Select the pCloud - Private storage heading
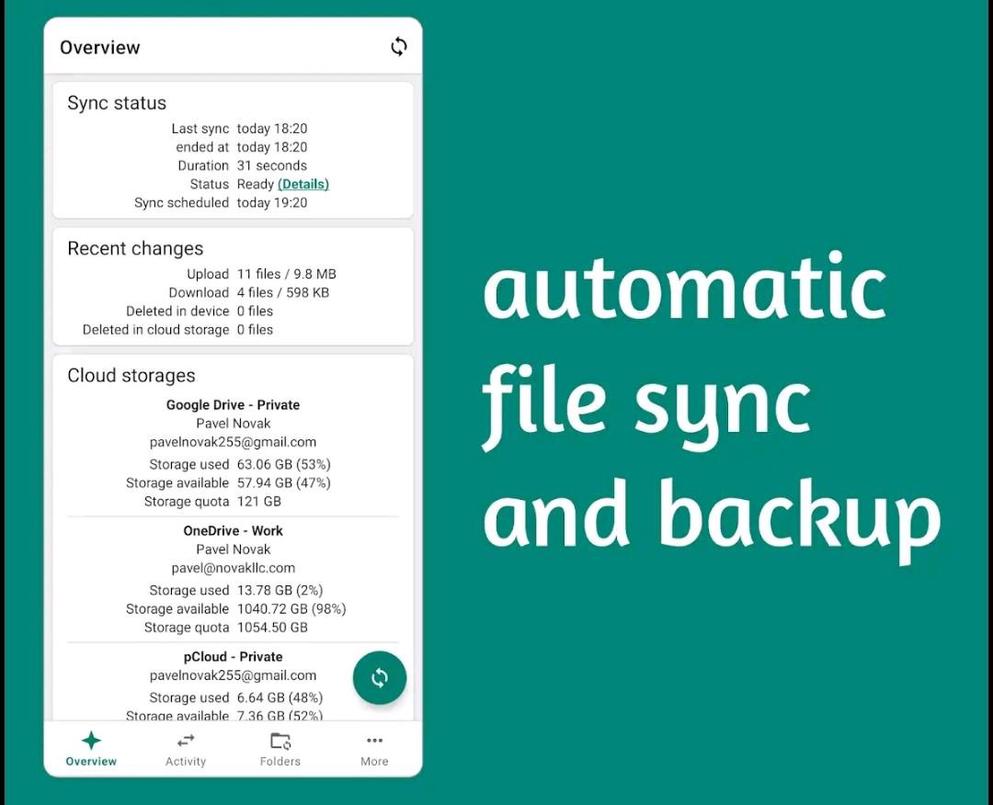Screen dimensions: 993x805 coord(233,657)
